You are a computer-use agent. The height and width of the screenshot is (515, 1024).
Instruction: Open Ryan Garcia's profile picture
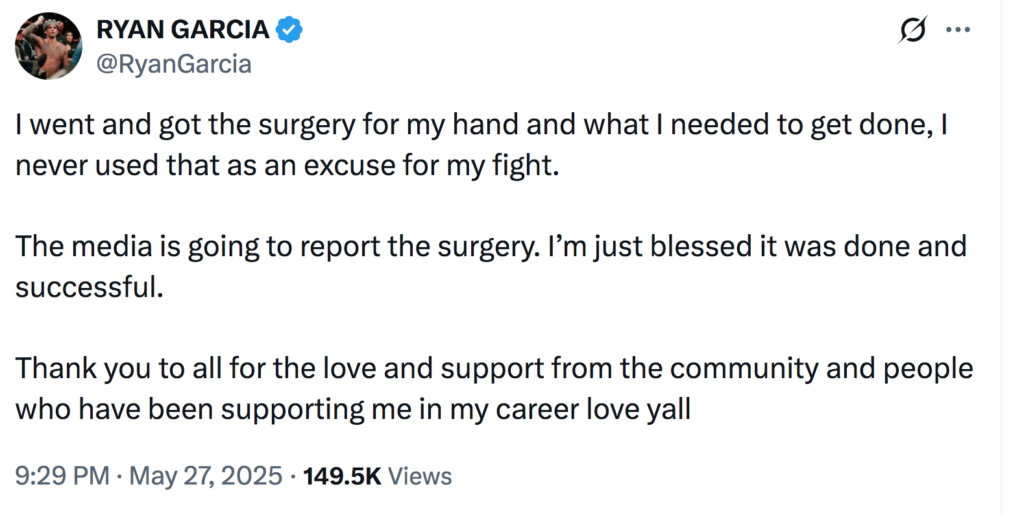click(x=48, y=46)
